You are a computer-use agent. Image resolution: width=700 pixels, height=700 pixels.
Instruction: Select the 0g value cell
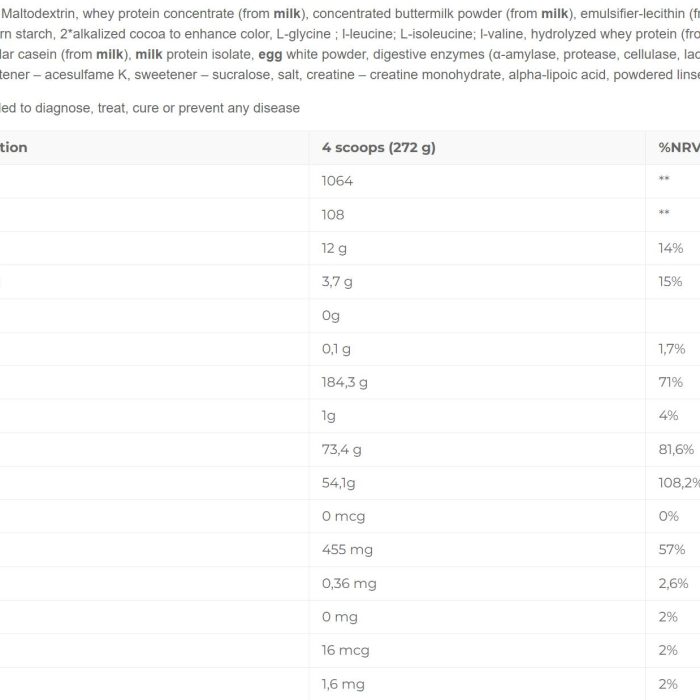point(477,315)
